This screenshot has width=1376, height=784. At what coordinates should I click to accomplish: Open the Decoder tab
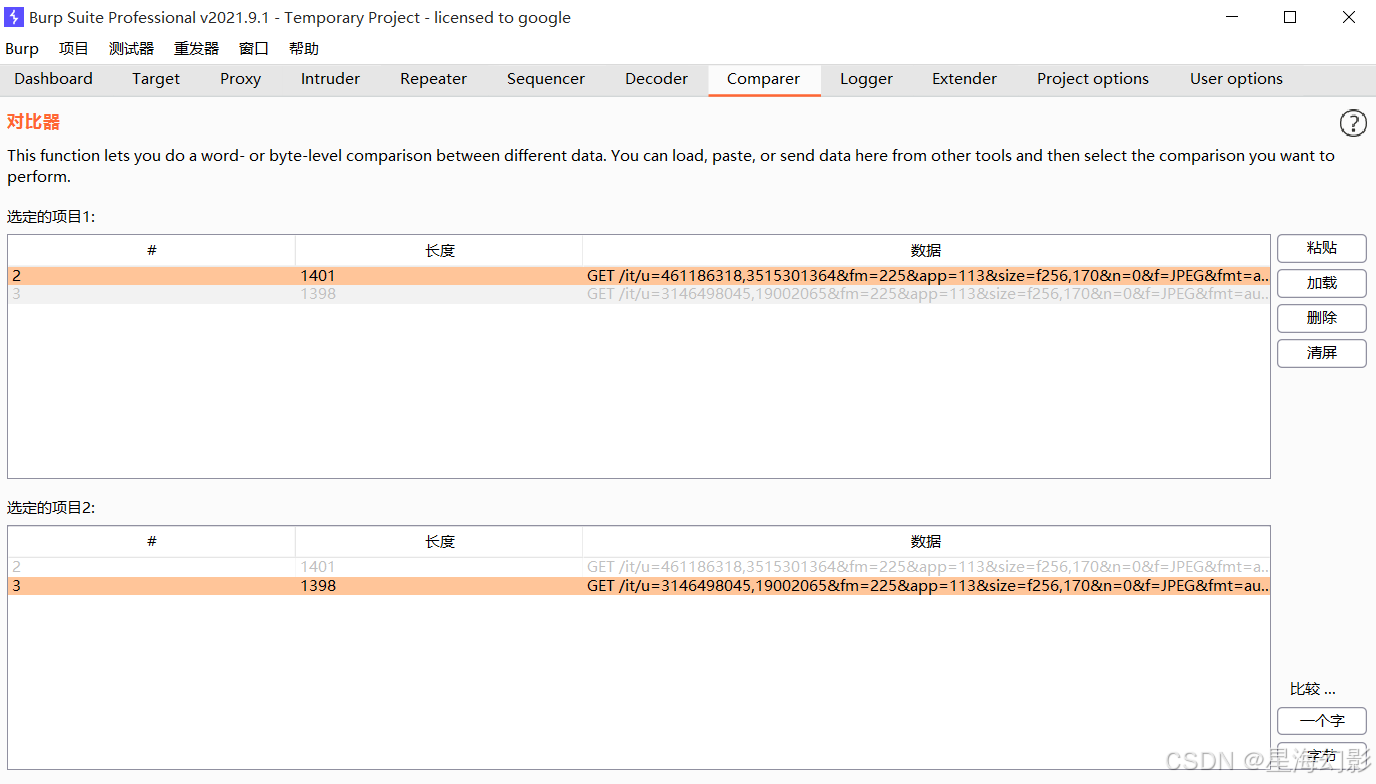click(x=655, y=79)
